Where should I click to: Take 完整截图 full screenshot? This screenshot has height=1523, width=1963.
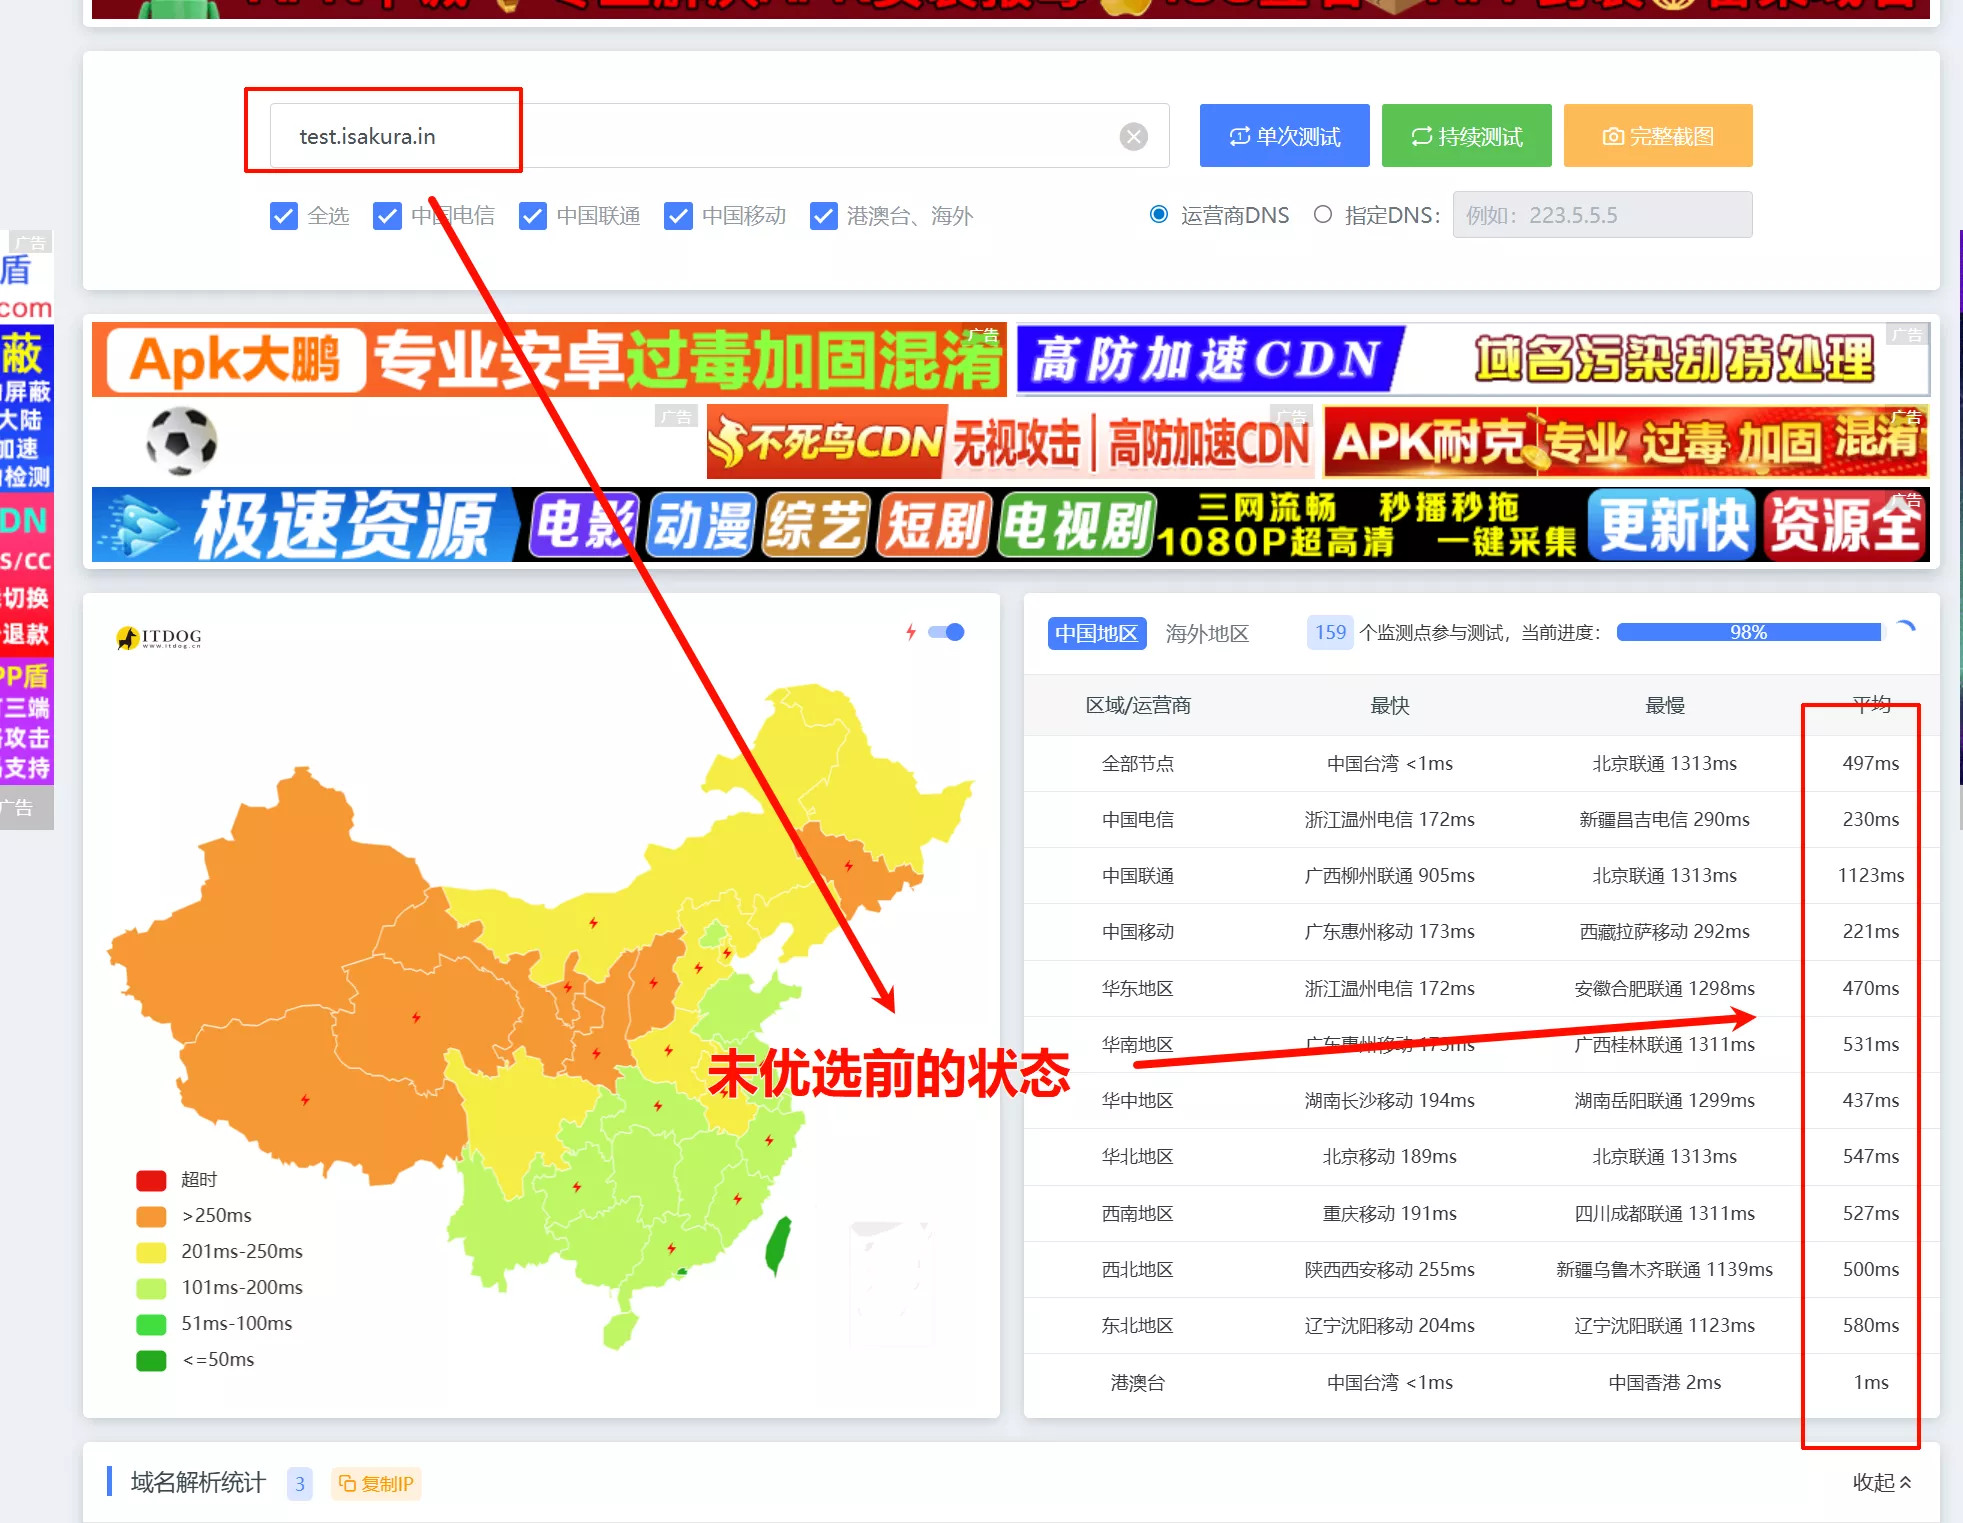pyautogui.click(x=1657, y=135)
